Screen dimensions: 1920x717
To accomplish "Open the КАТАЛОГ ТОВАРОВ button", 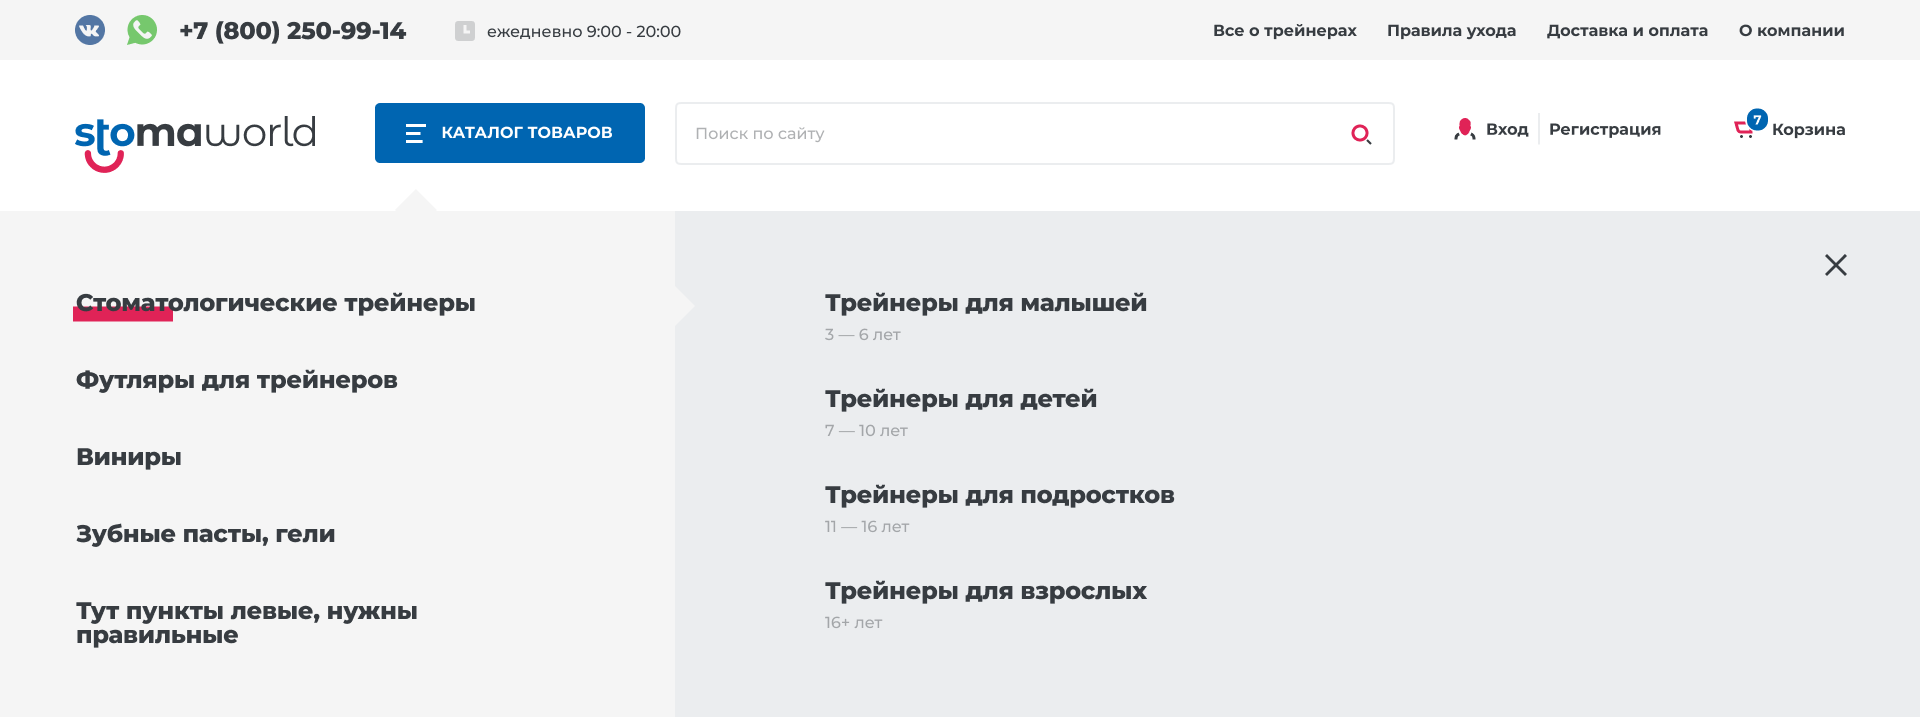I will [x=510, y=133].
